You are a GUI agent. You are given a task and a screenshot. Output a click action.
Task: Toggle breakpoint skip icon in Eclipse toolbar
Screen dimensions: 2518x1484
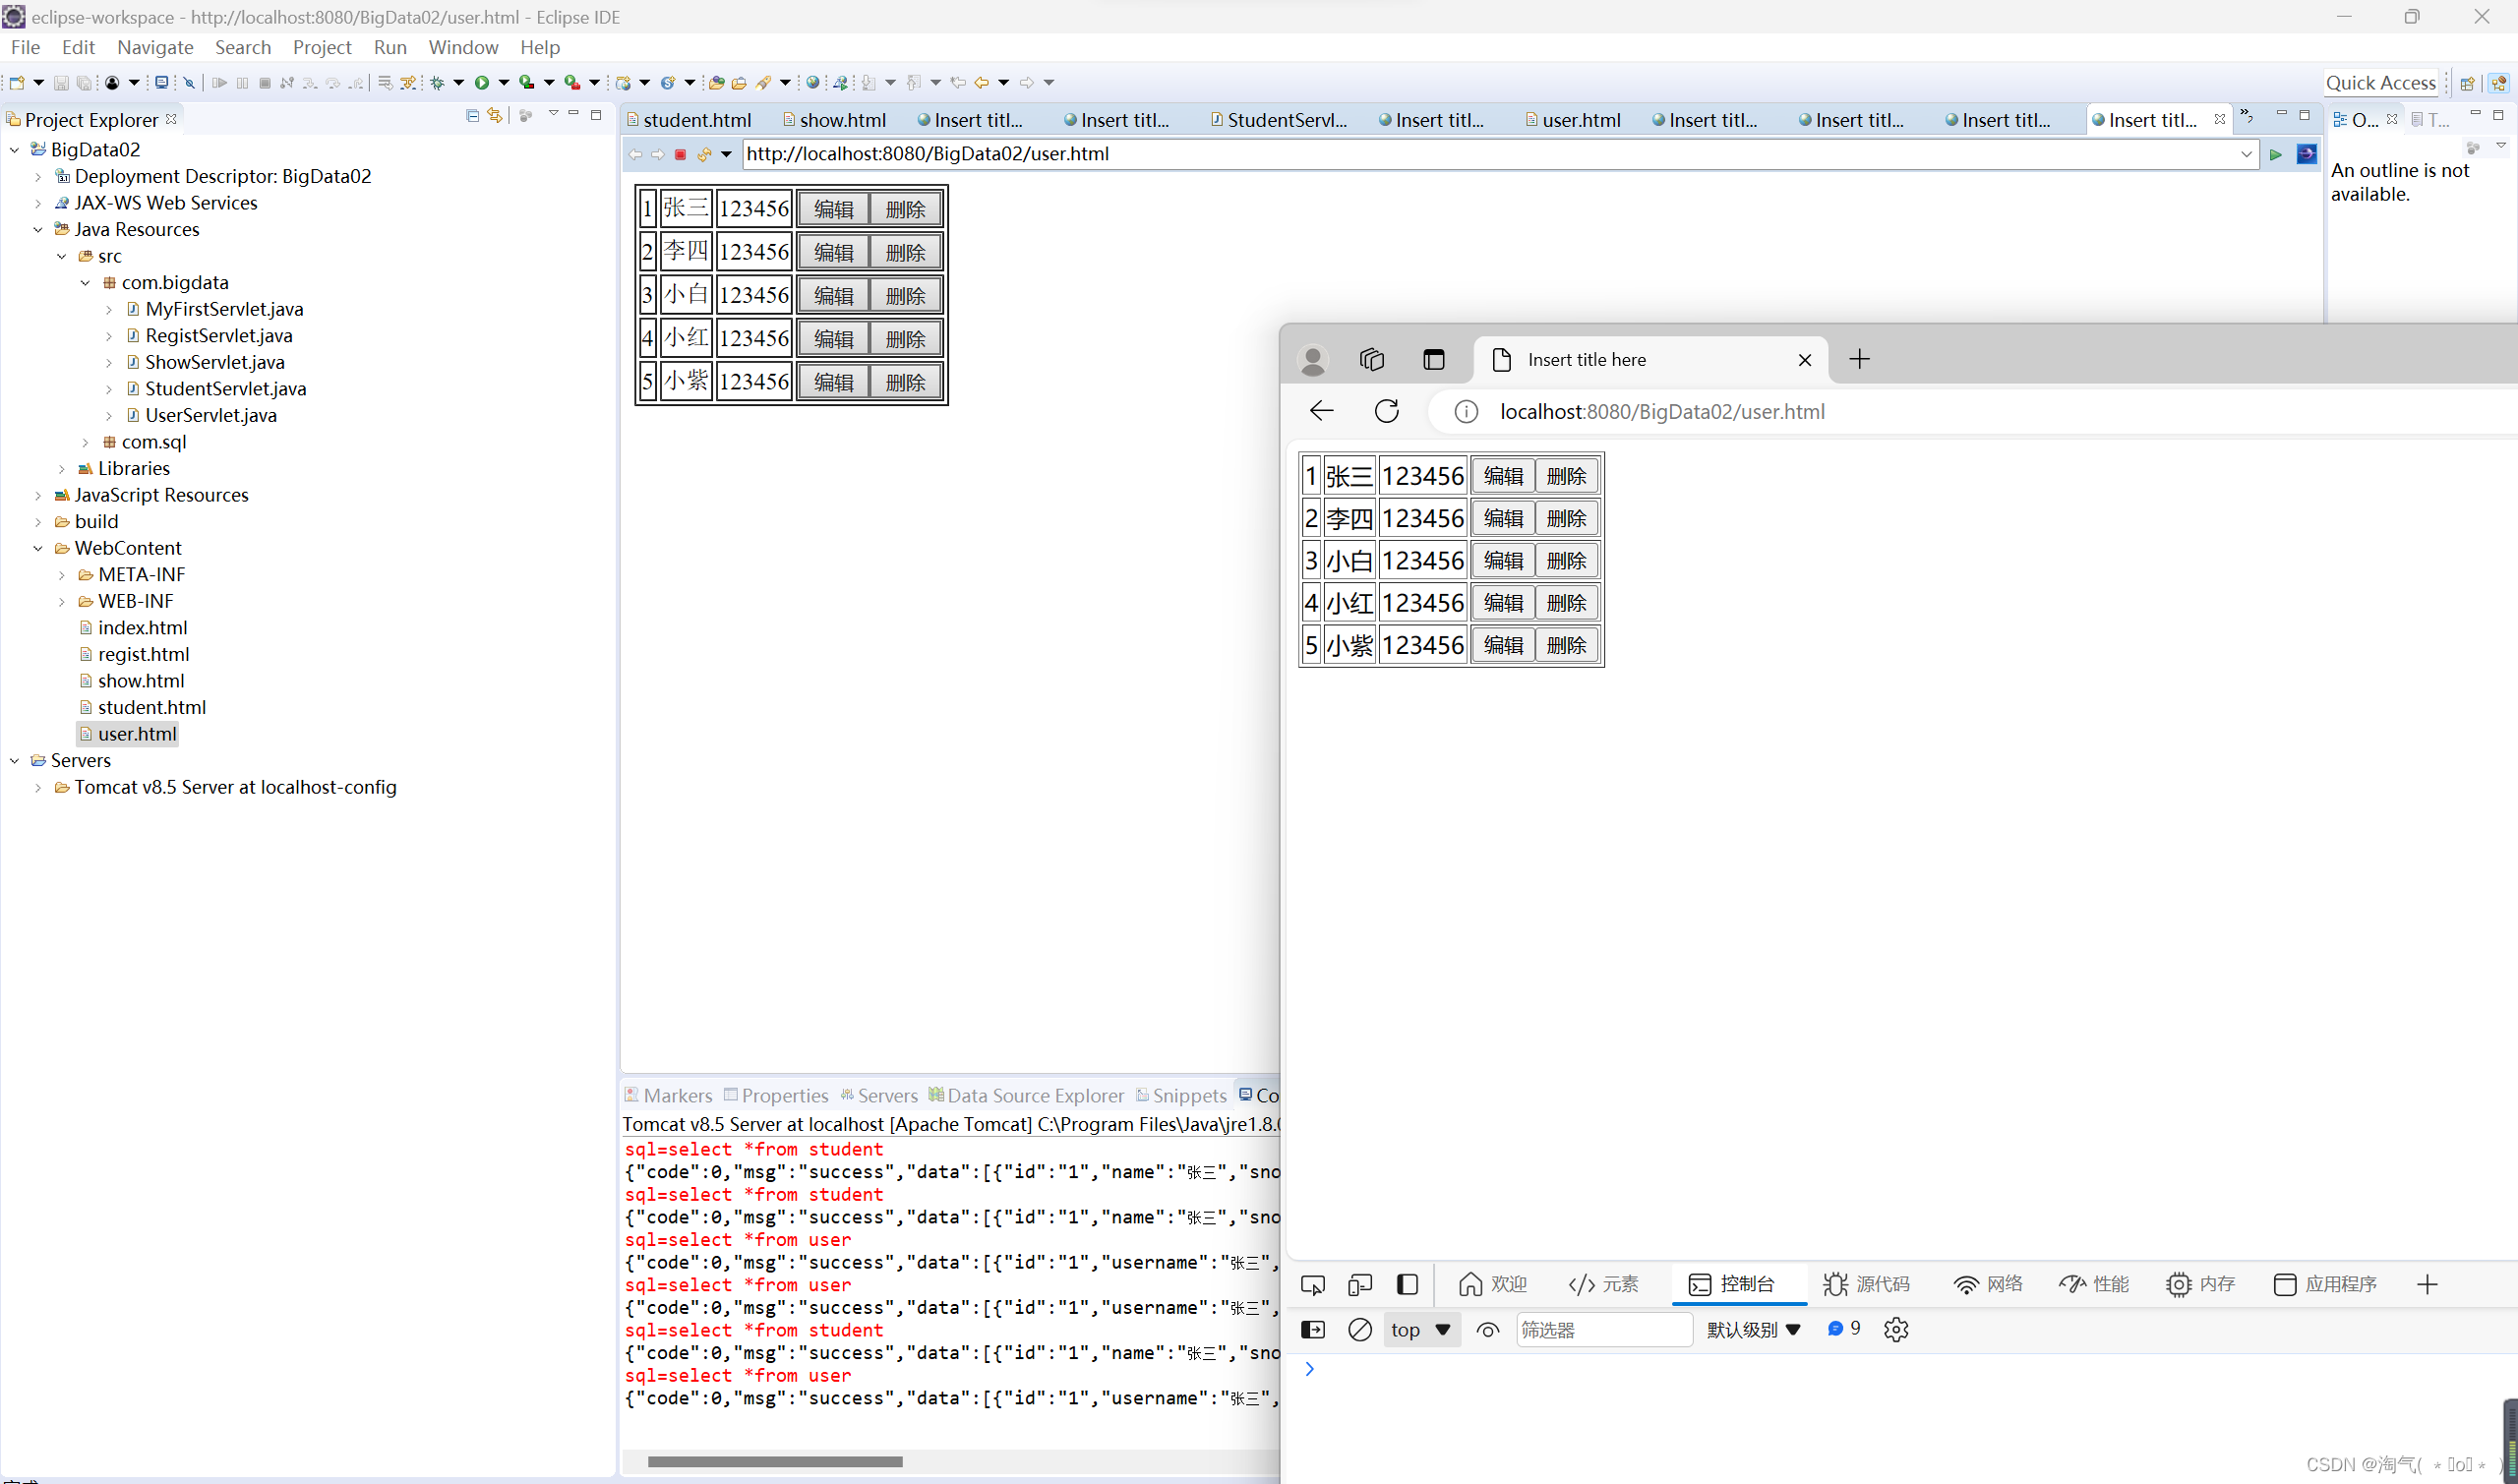pyautogui.click(x=189, y=82)
